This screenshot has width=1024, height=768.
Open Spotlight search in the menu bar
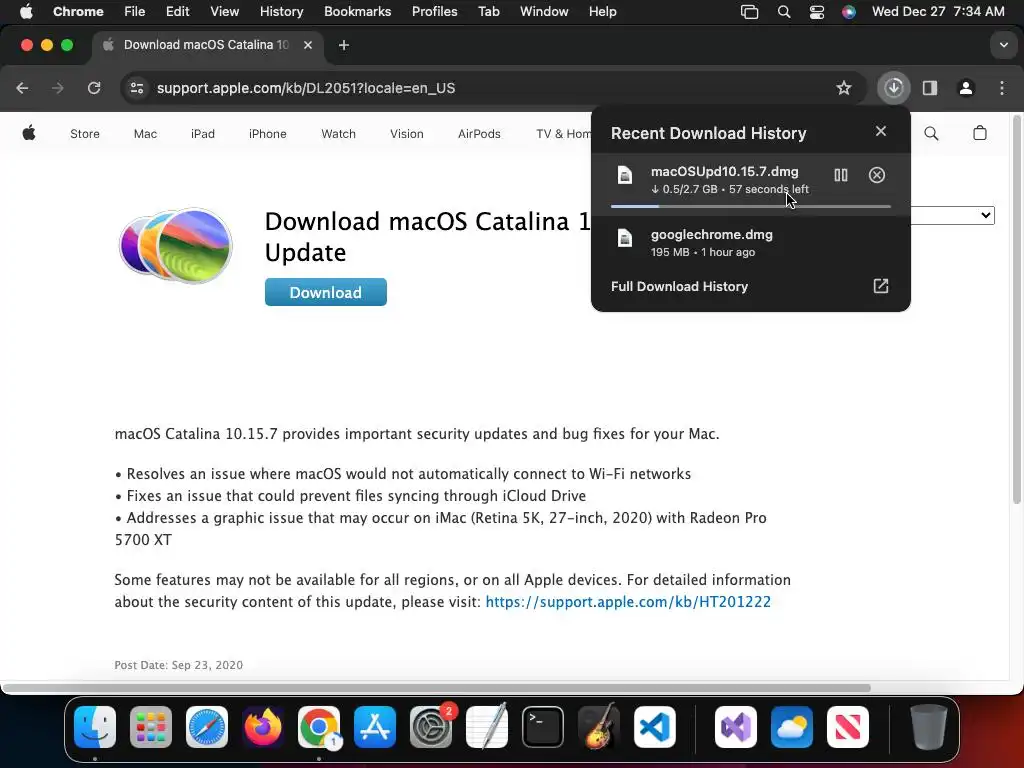(x=784, y=12)
